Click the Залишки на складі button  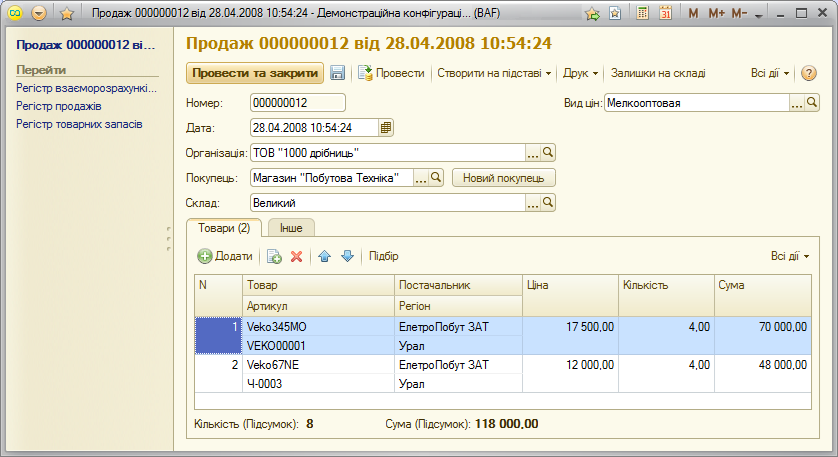[658, 73]
